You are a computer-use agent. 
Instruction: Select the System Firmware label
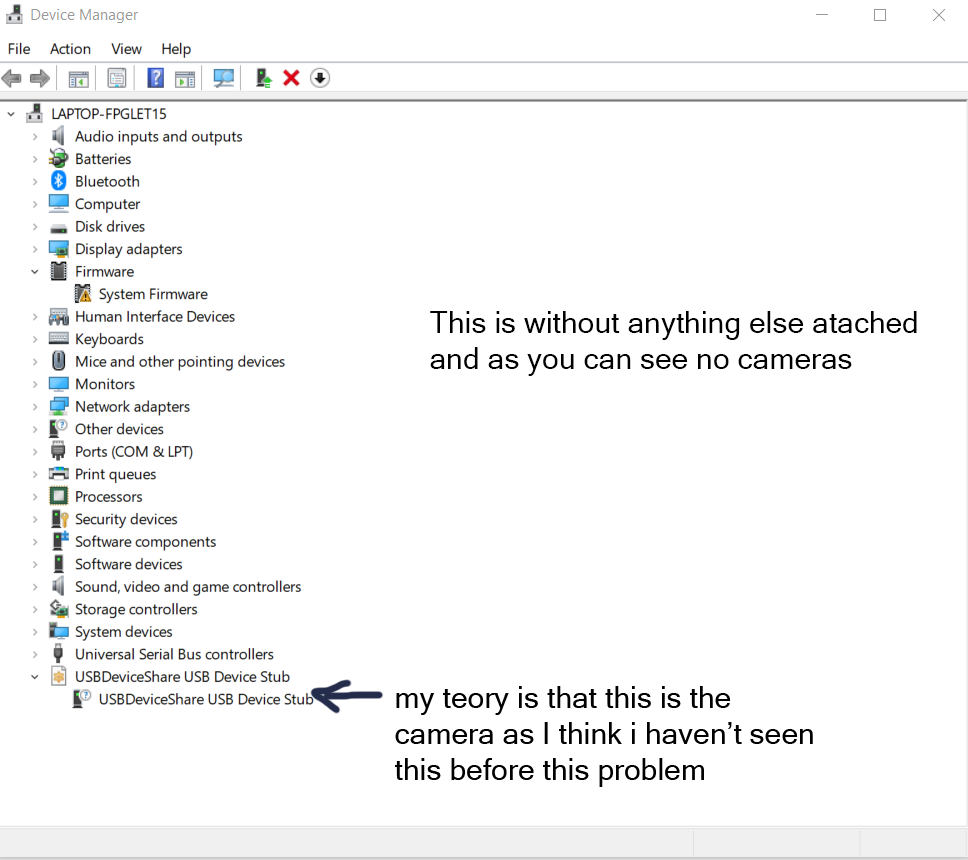[x=153, y=294]
